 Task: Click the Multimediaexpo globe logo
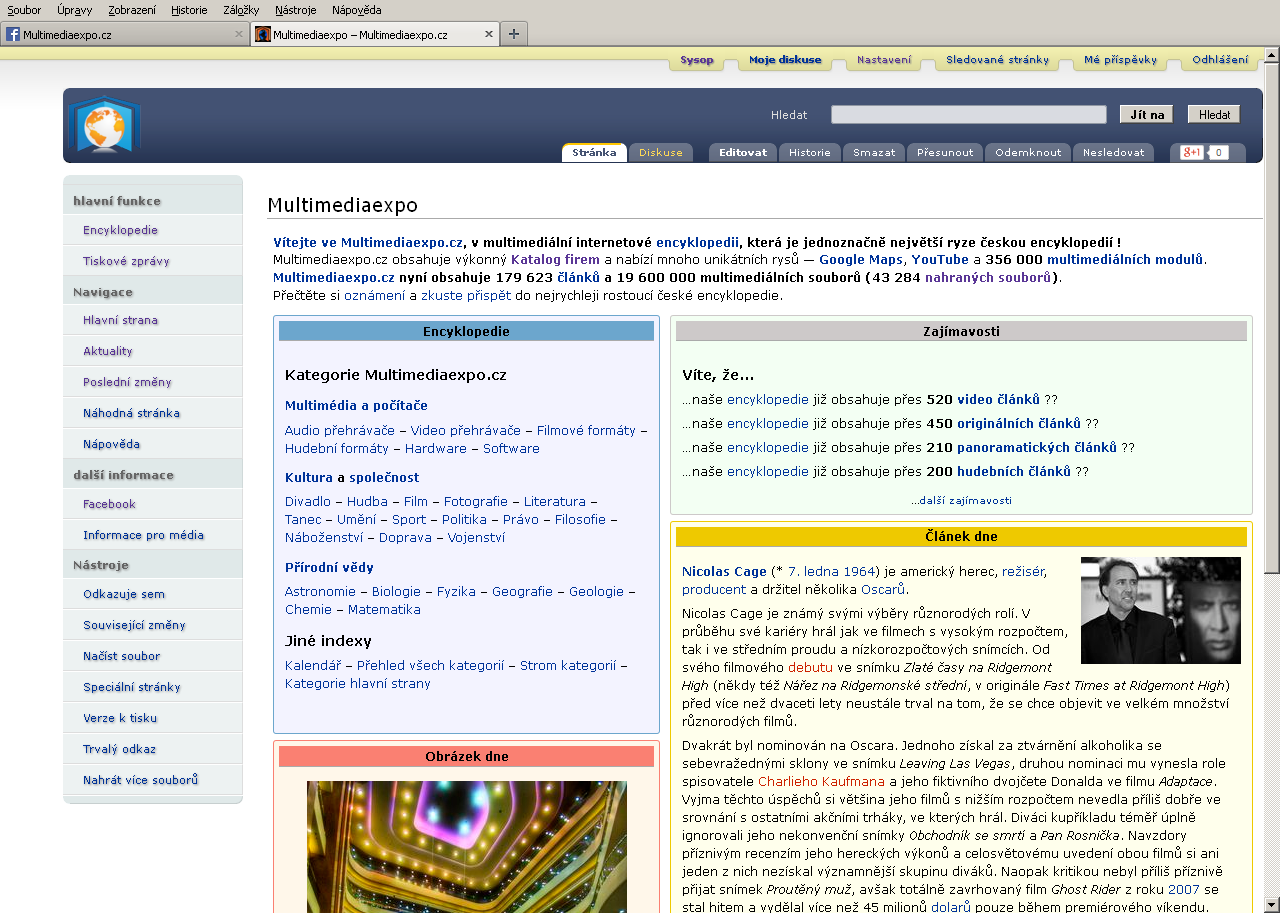click(104, 127)
